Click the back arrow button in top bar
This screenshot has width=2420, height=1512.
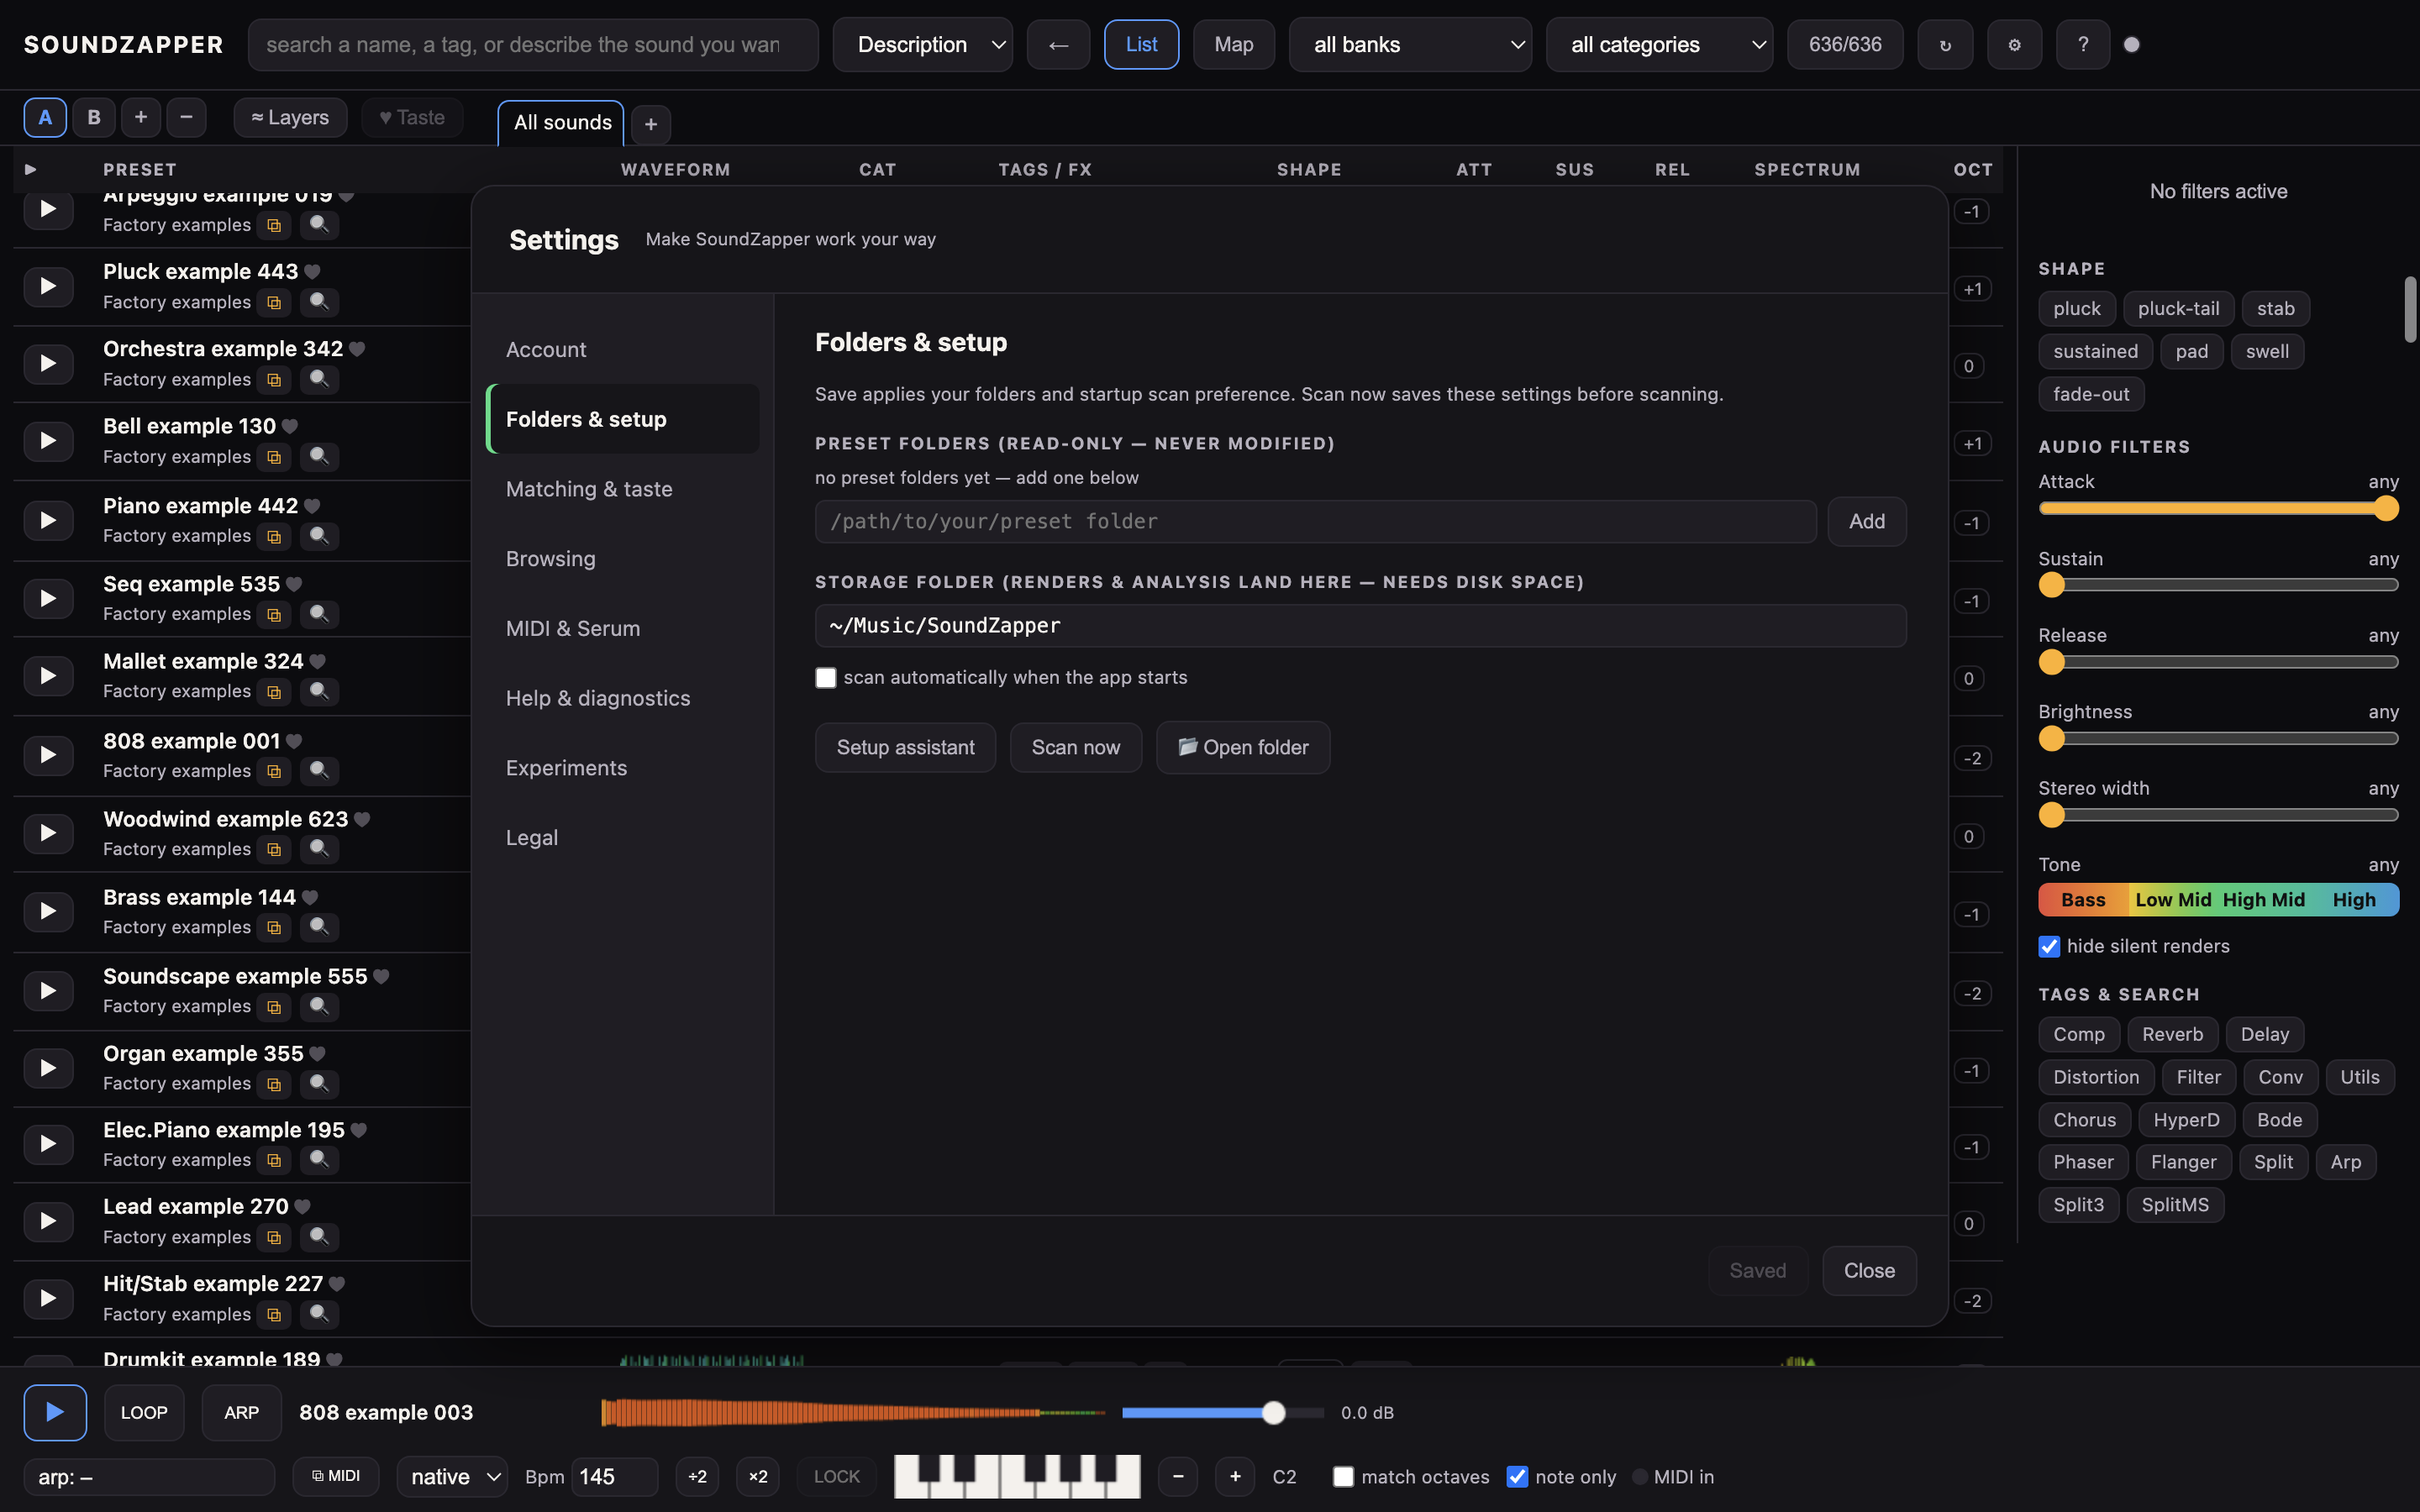(x=1058, y=45)
